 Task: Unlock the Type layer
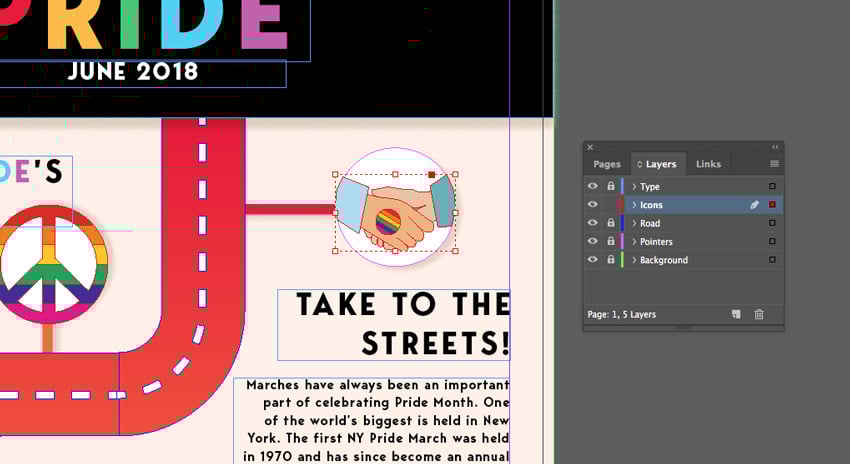pyautogui.click(x=611, y=186)
